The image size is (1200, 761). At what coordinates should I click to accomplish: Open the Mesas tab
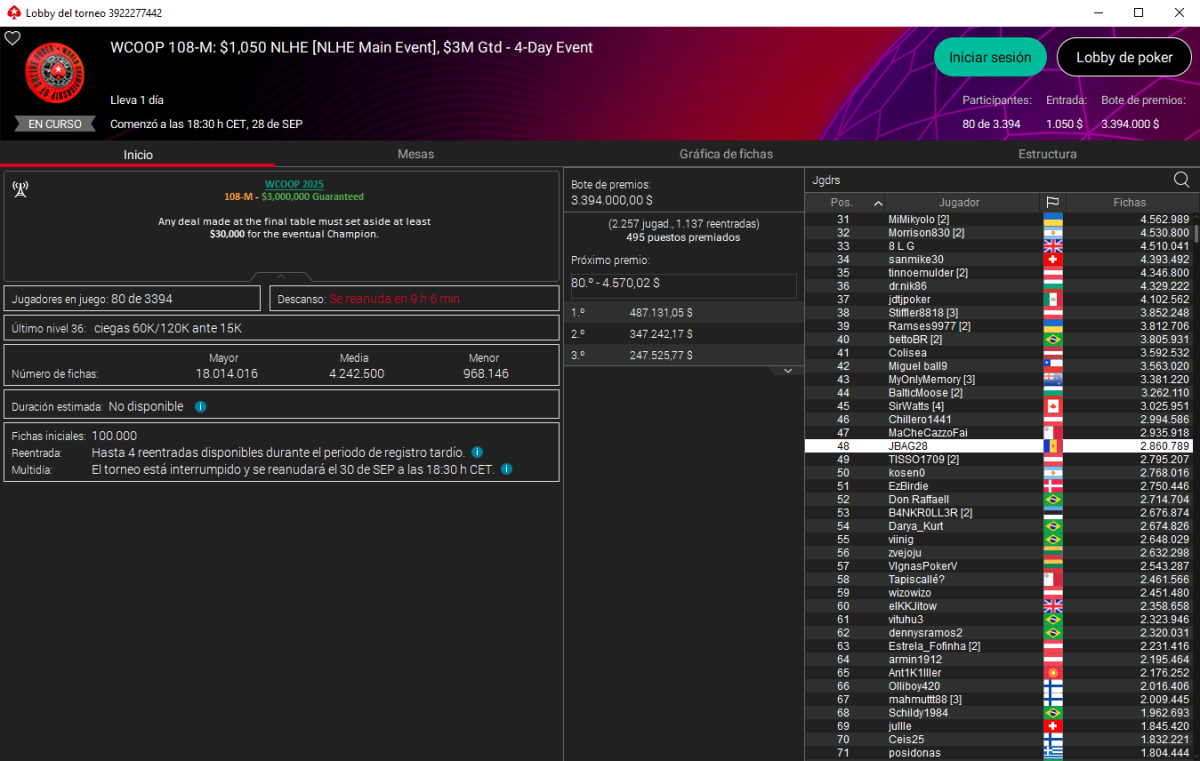point(415,154)
